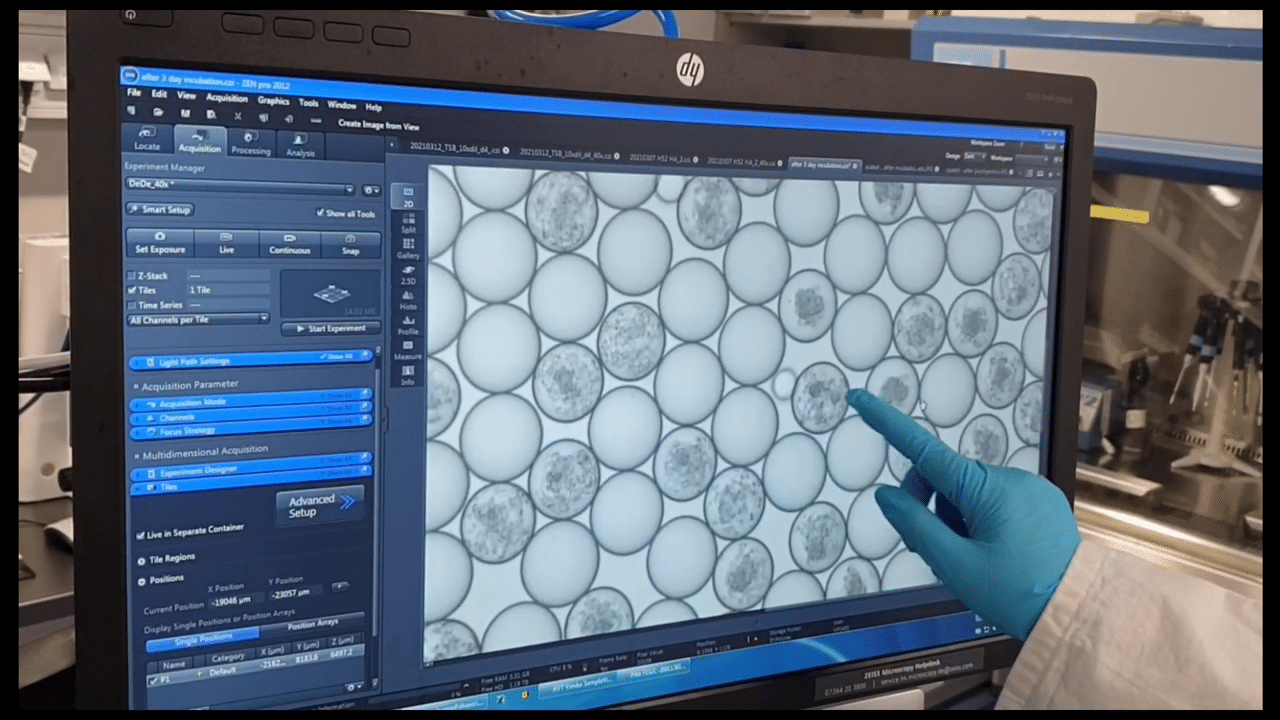Click the cut scissors toolbar icon

click(237, 116)
